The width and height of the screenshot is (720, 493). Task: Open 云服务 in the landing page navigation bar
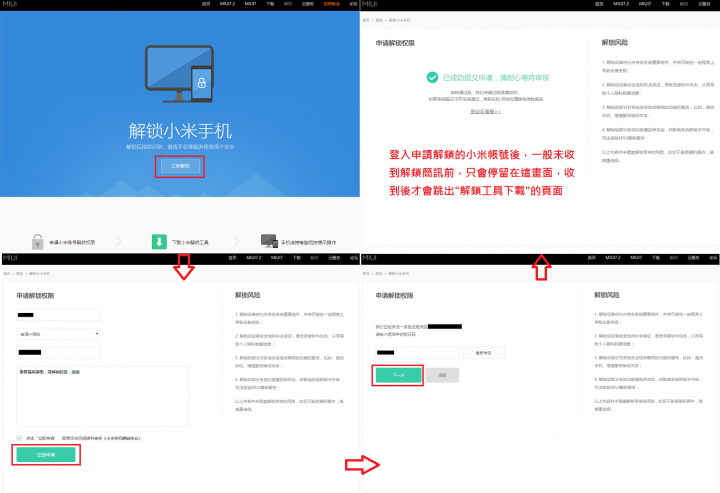pos(308,4)
